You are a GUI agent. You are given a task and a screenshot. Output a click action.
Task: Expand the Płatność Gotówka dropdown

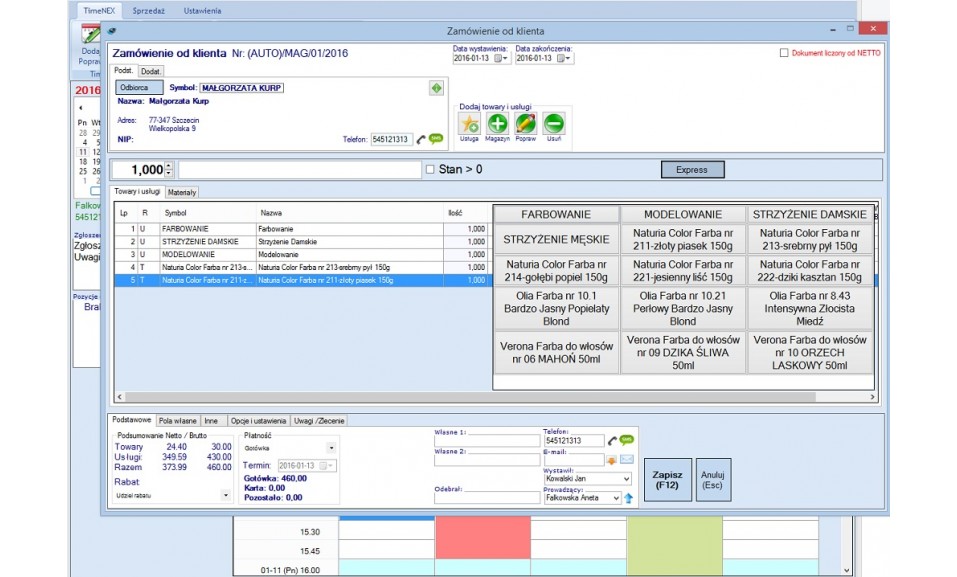pyautogui.click(x=331, y=449)
